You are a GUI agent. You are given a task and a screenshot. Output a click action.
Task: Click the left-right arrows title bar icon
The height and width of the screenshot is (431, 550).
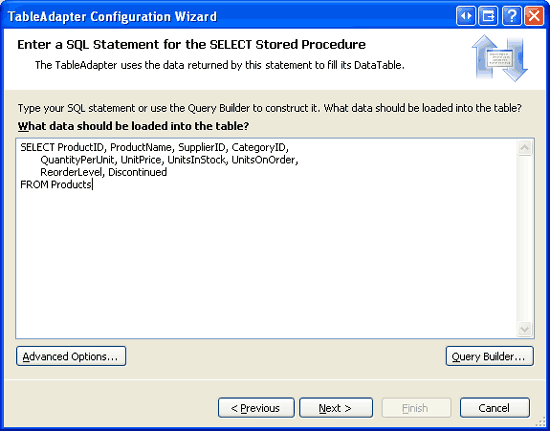[466, 16]
